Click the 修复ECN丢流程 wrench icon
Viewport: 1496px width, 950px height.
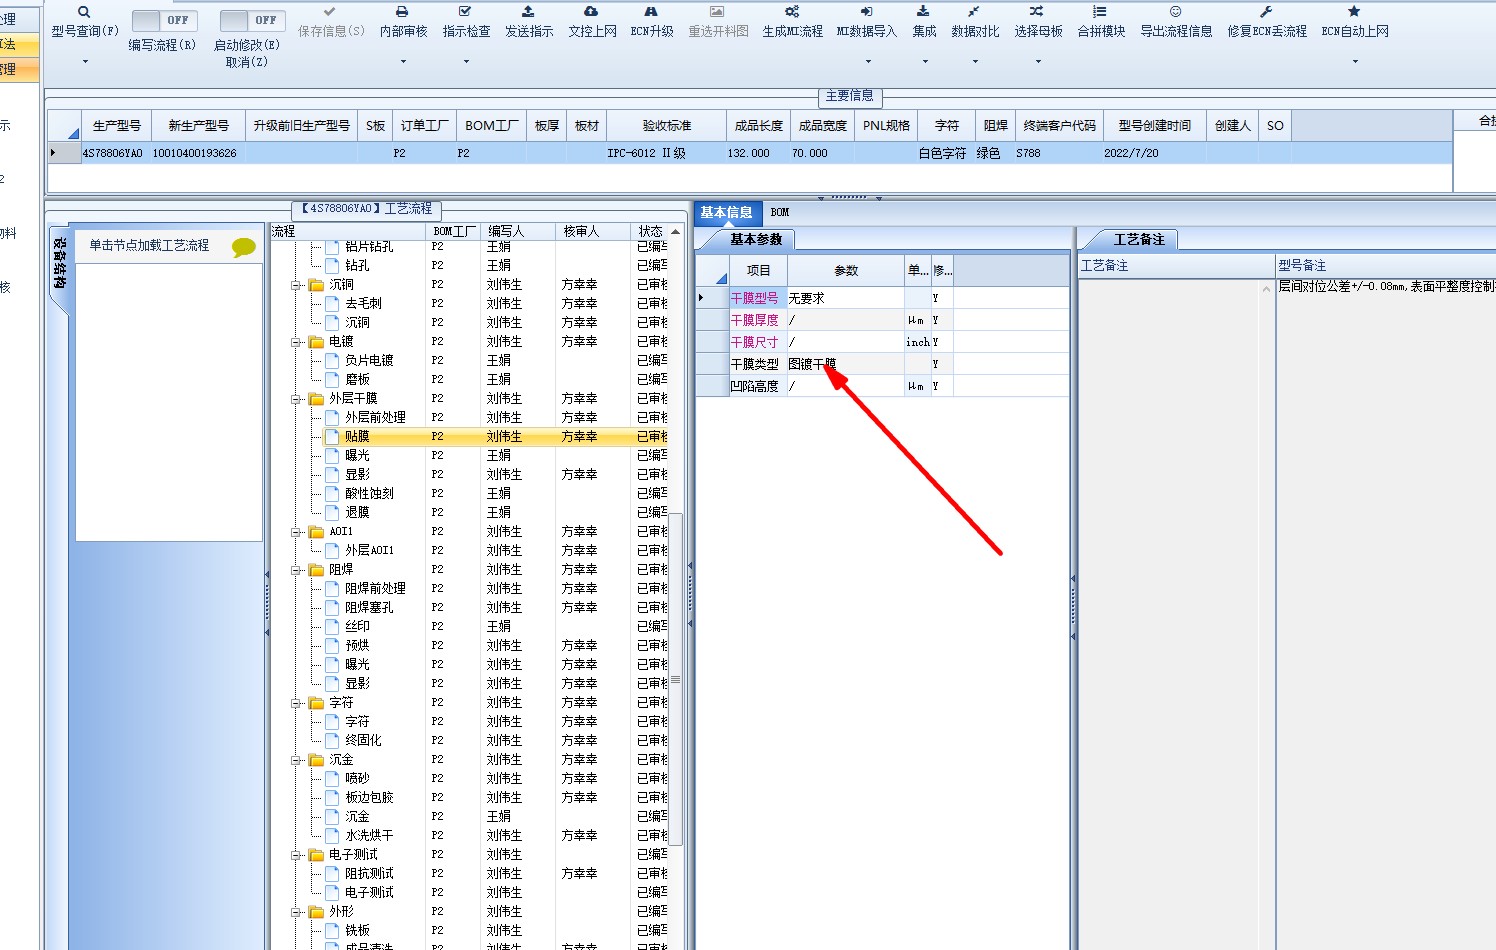point(1266,11)
